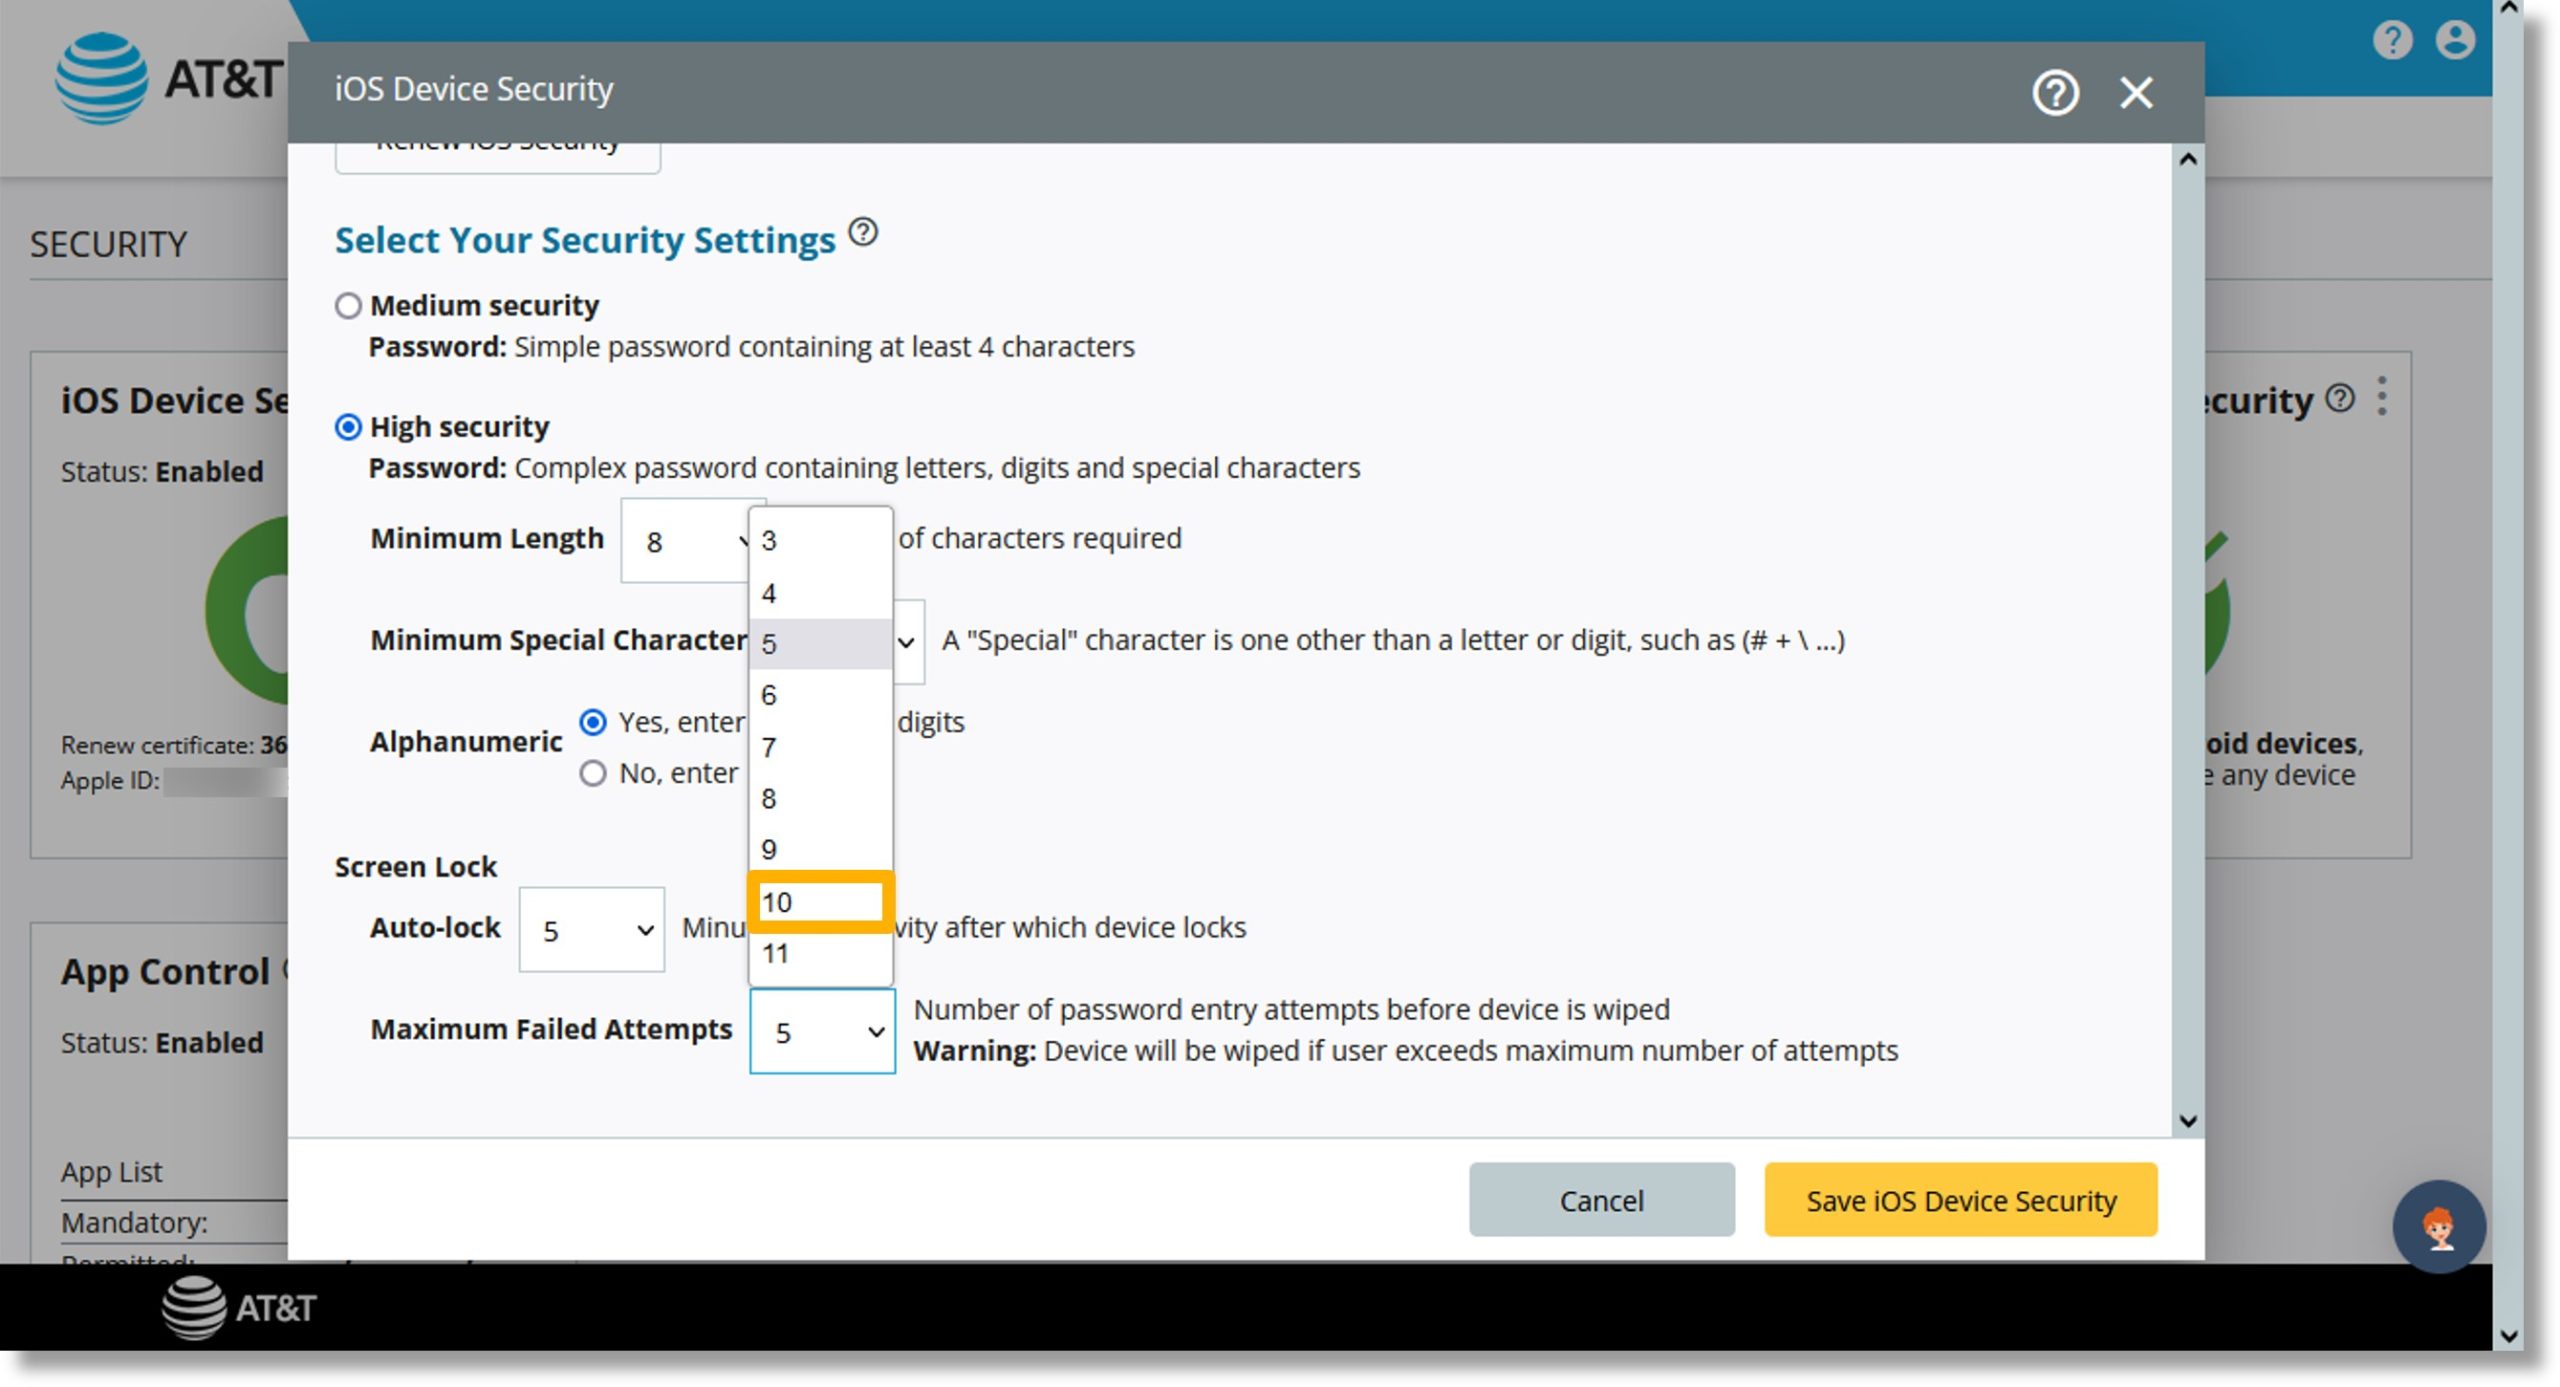The image size is (2560, 1387).
Task: Click the Cancel button
Action: tap(1601, 1199)
